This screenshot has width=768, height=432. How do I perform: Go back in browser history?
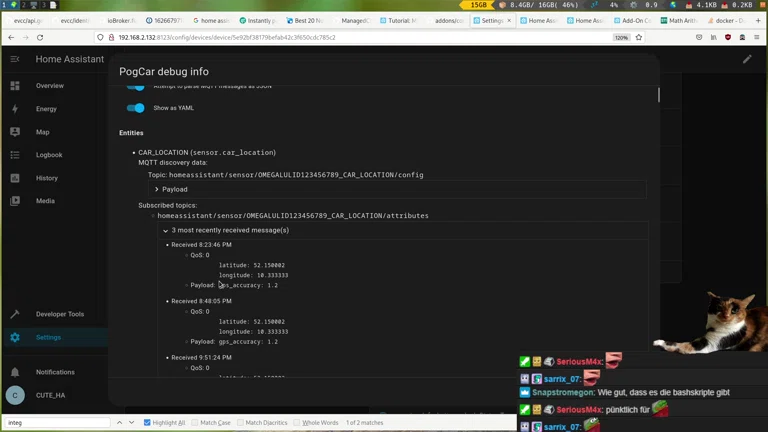click(11, 37)
